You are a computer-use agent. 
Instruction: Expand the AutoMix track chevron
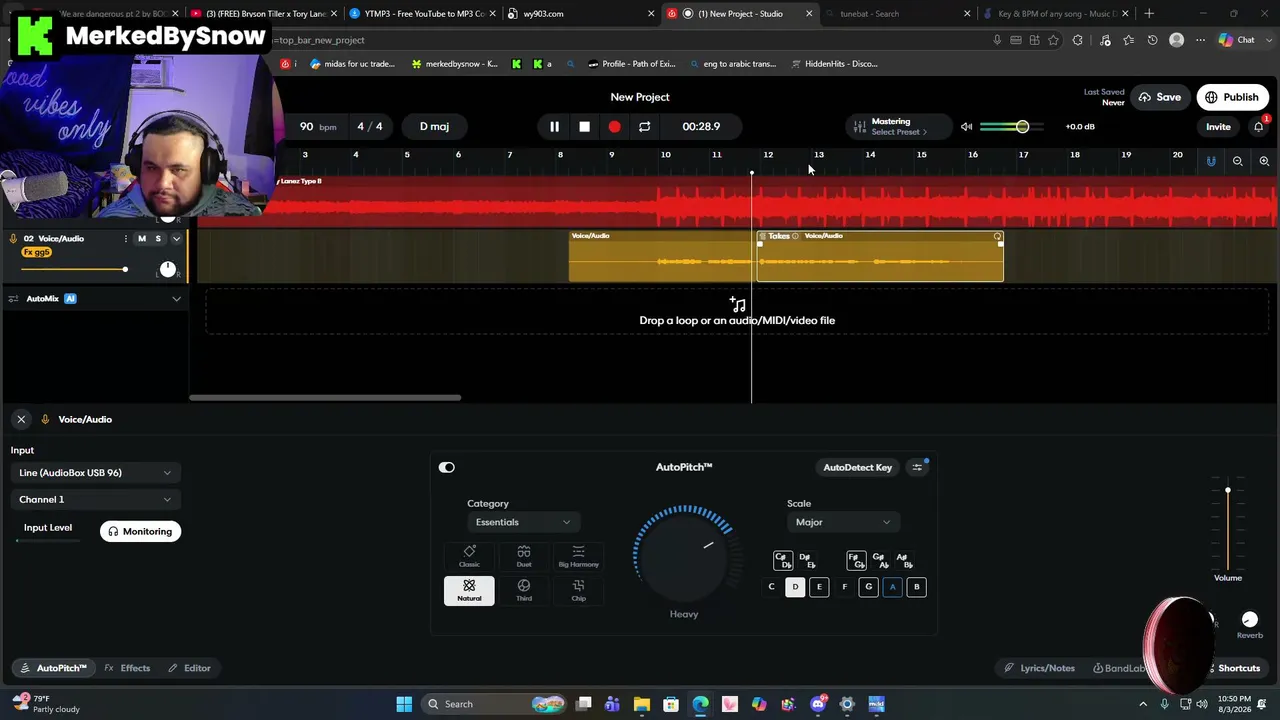click(176, 299)
